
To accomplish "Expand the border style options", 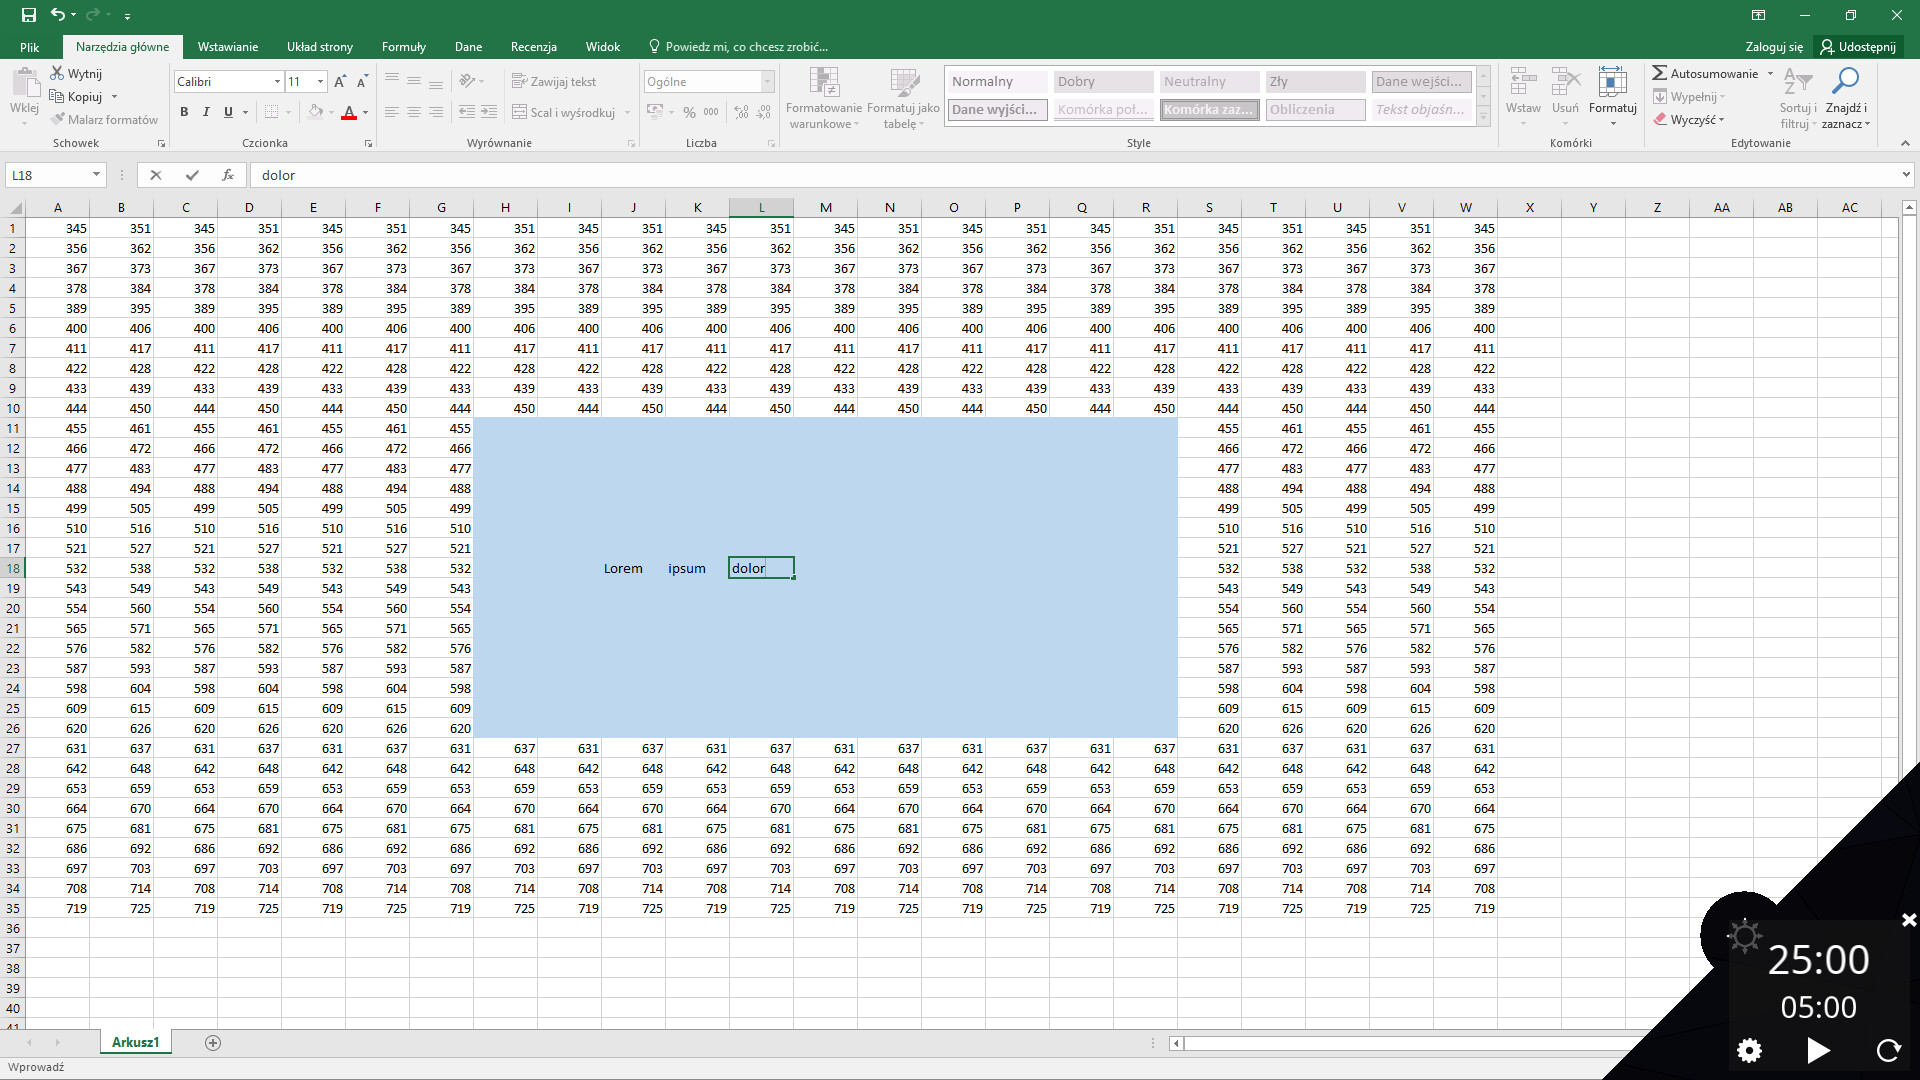I will [289, 112].
